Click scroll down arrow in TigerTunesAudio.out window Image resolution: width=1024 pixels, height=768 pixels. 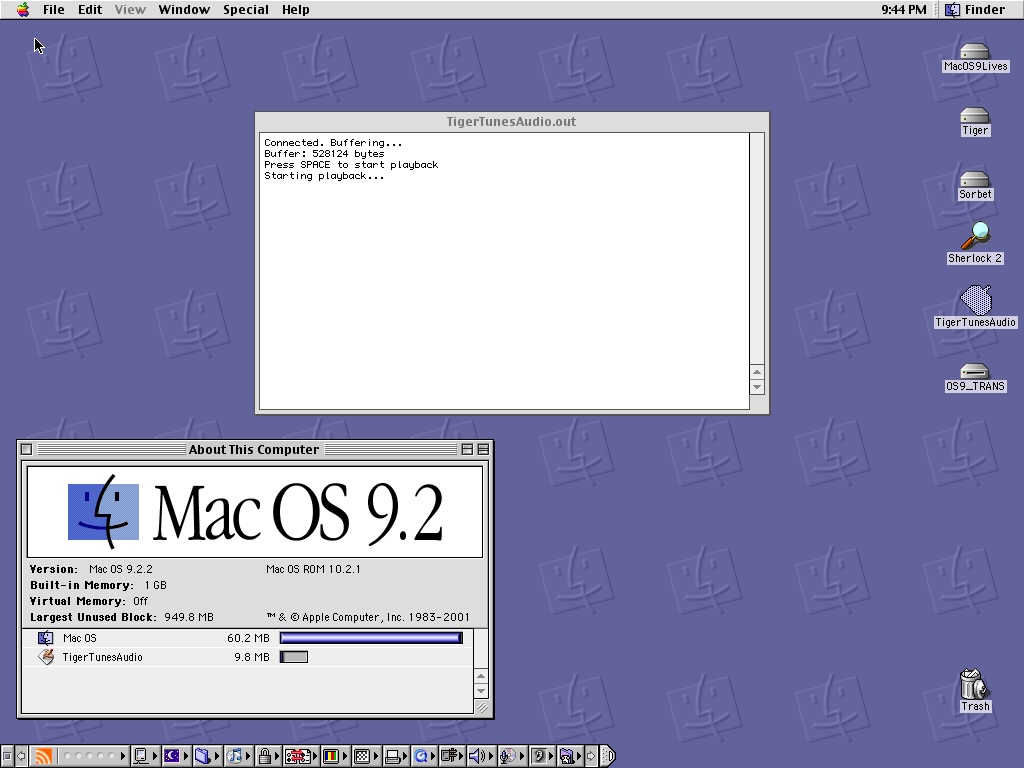[757, 387]
